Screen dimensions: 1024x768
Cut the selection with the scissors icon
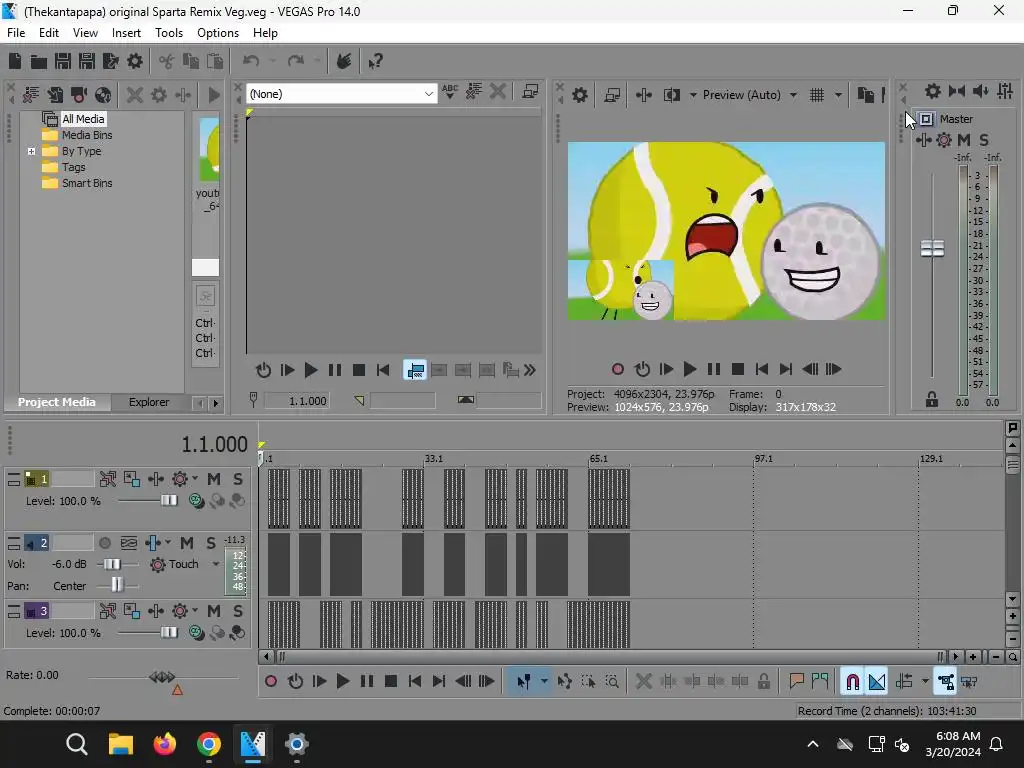pyautogui.click(x=167, y=61)
